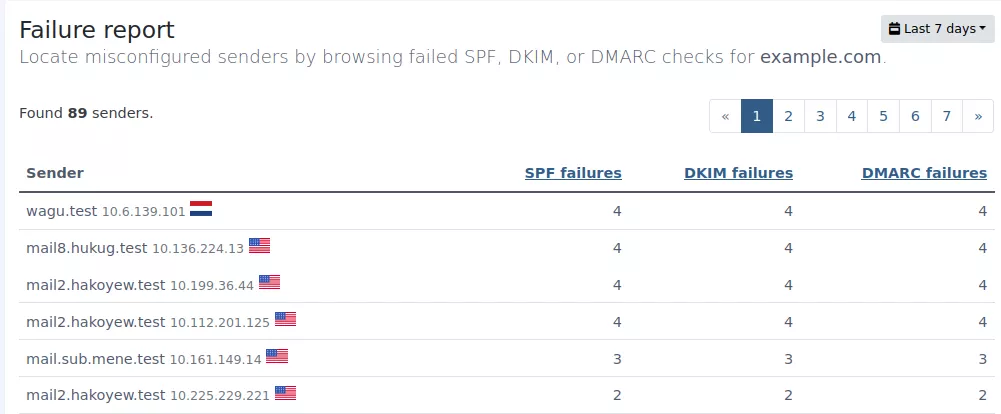The image size is (1001, 414).
Task: Click the Netherlands flag next to wagu.test
Action: coord(200,209)
